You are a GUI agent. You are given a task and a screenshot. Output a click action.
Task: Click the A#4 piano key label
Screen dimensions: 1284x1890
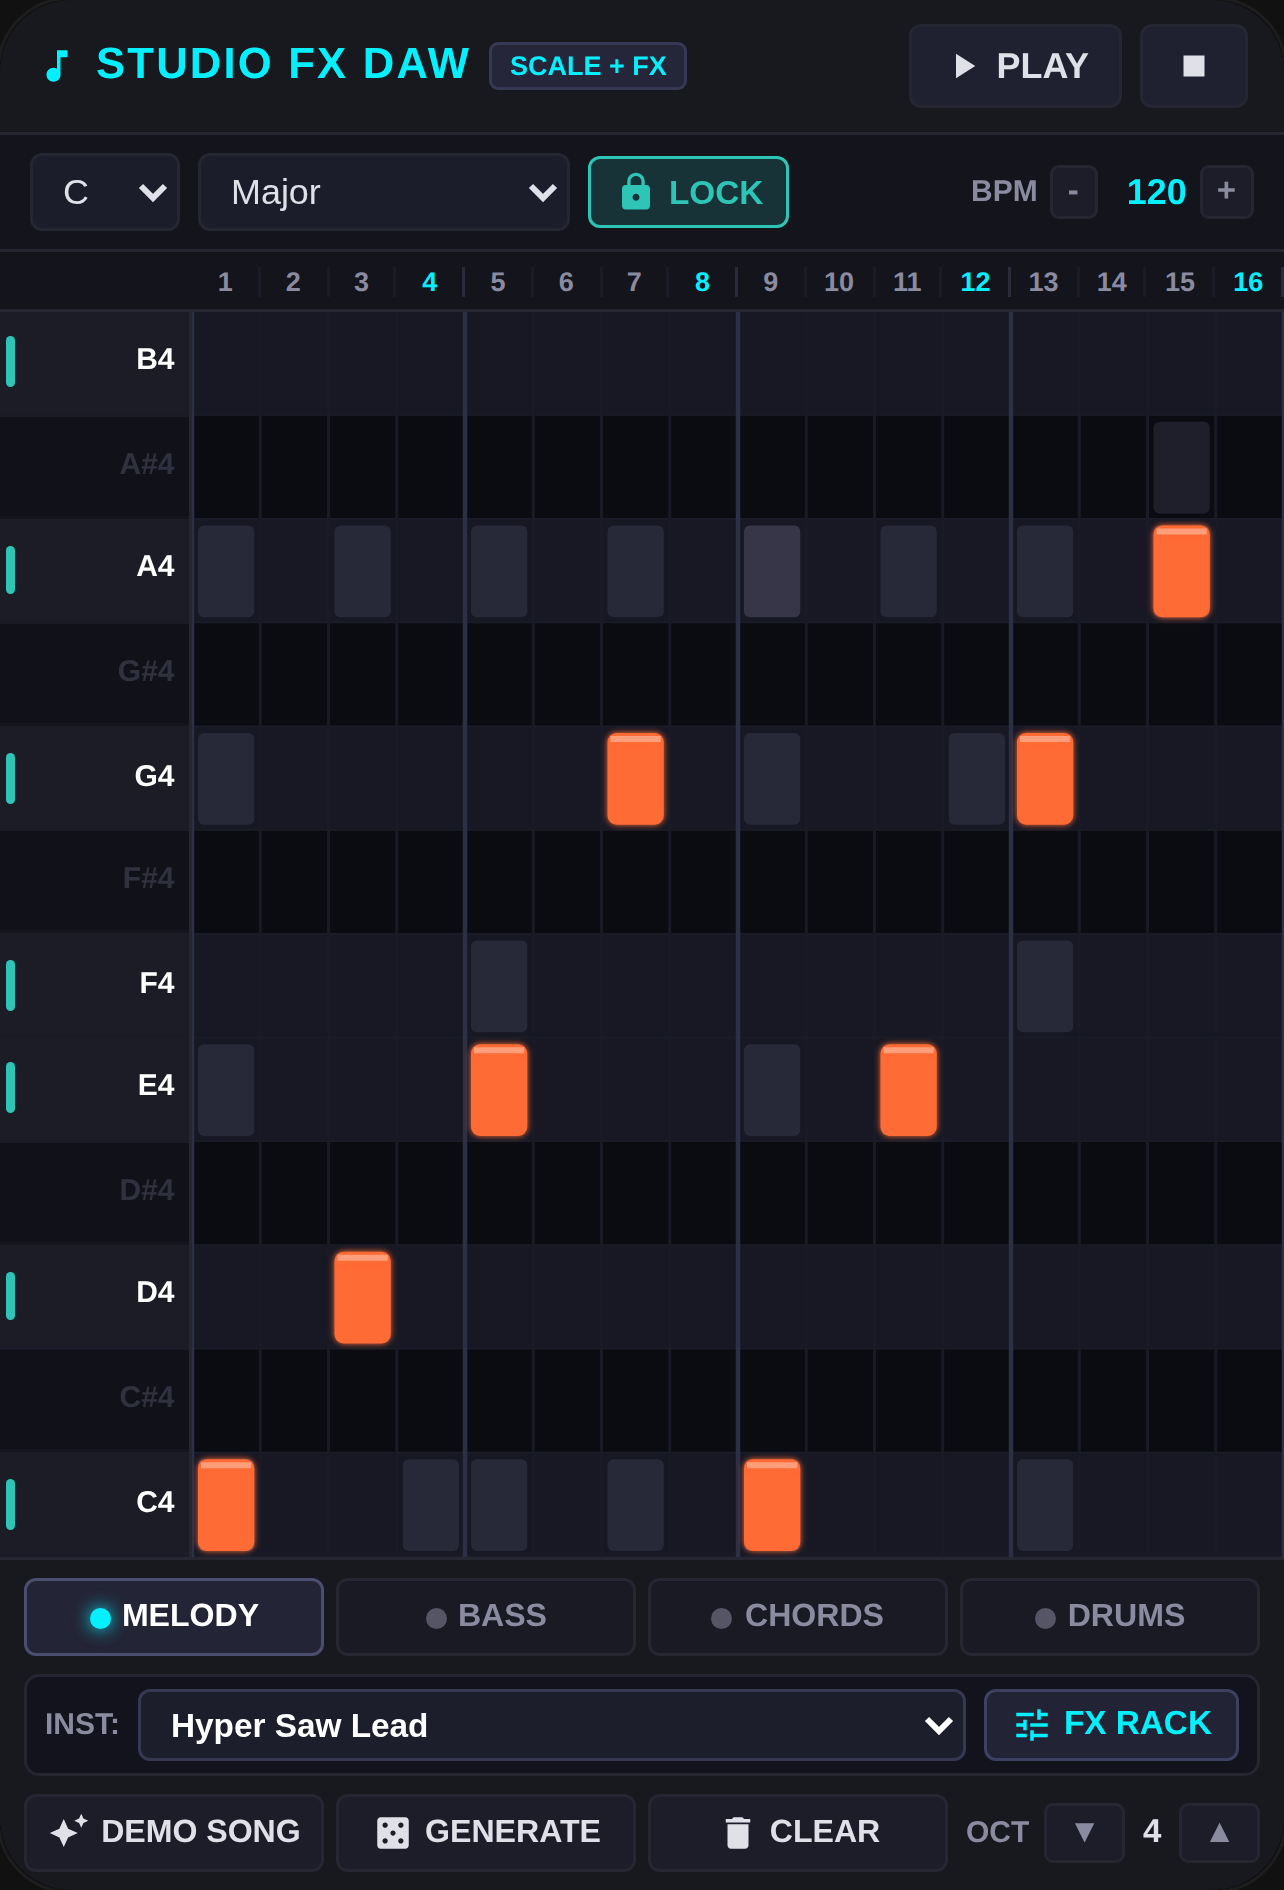tap(96, 465)
